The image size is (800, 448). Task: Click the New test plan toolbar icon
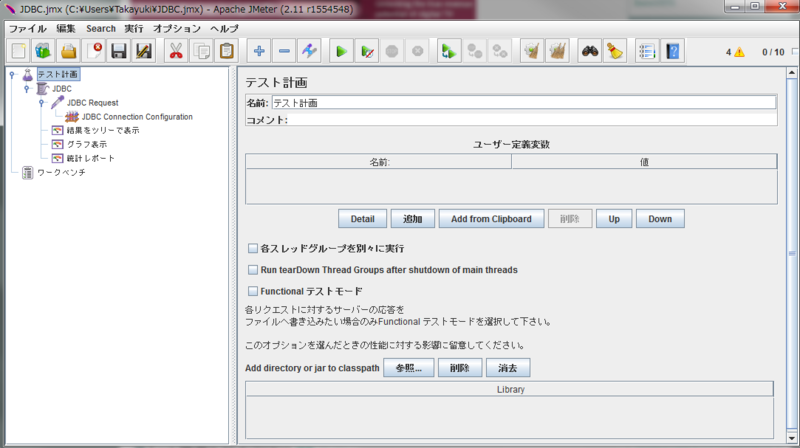pyautogui.click(x=19, y=51)
